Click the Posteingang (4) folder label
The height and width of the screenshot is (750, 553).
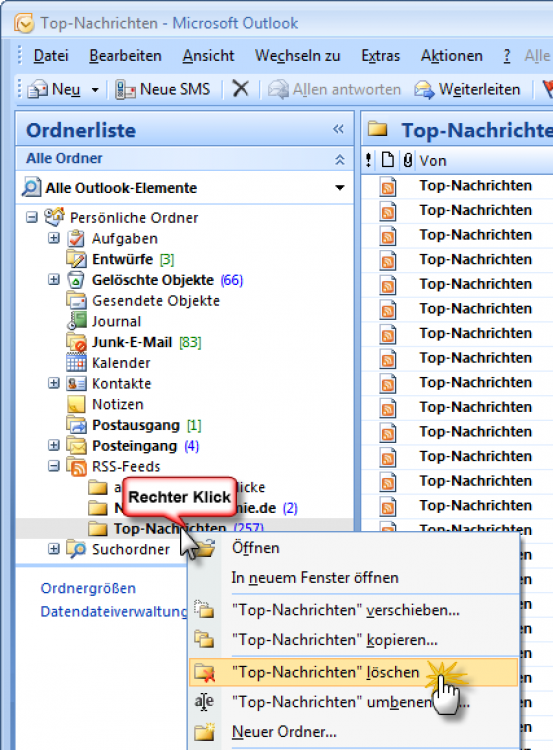pos(145,446)
